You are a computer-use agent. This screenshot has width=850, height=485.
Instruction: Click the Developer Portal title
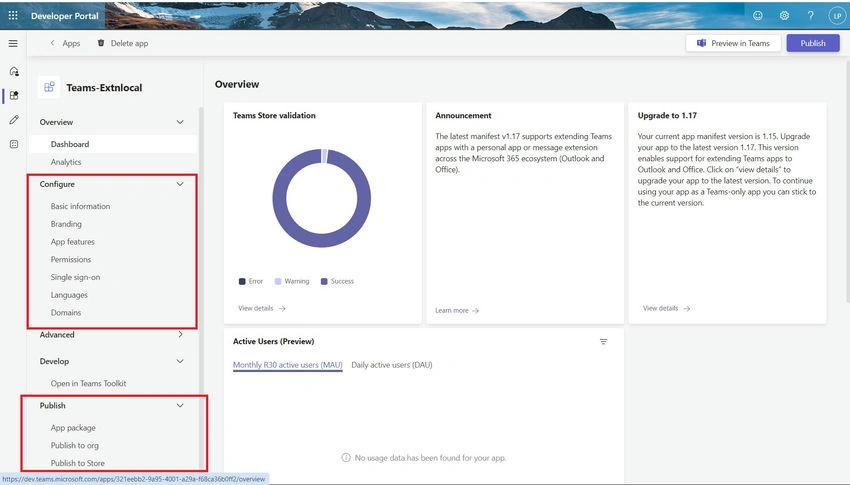(65, 16)
